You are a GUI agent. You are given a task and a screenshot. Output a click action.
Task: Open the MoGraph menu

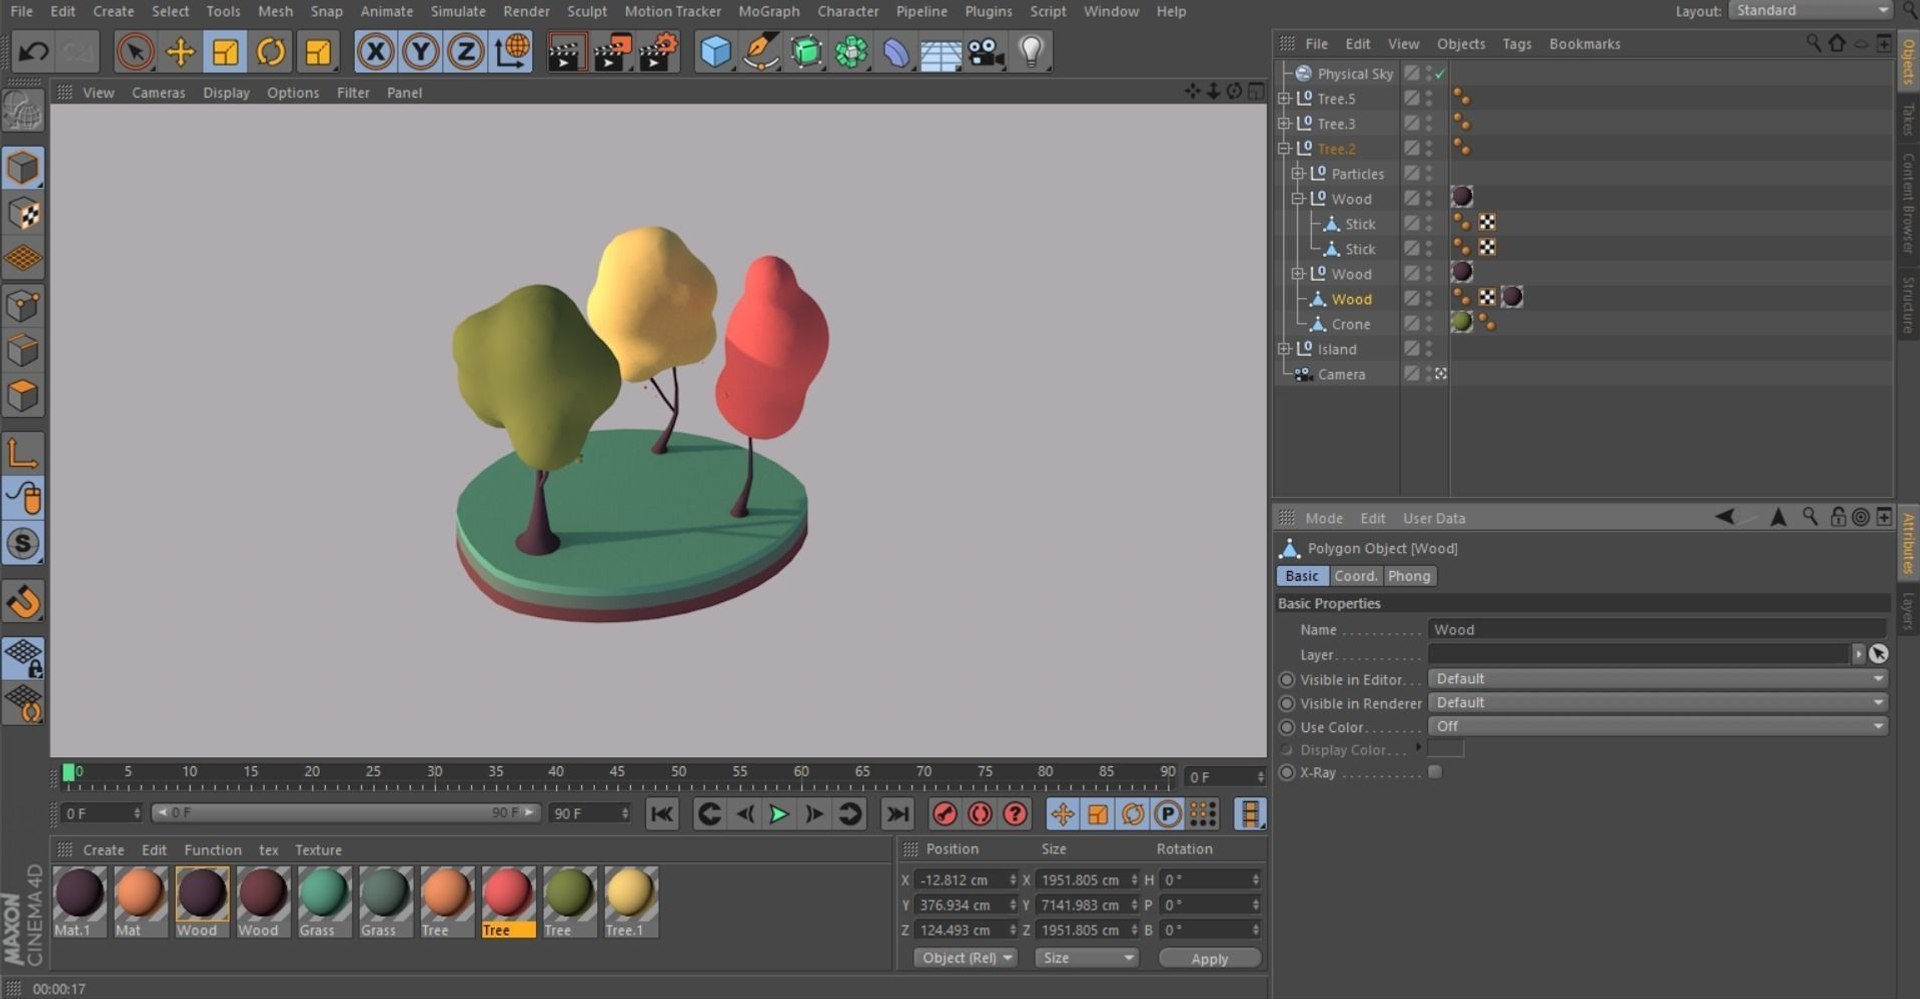[768, 11]
